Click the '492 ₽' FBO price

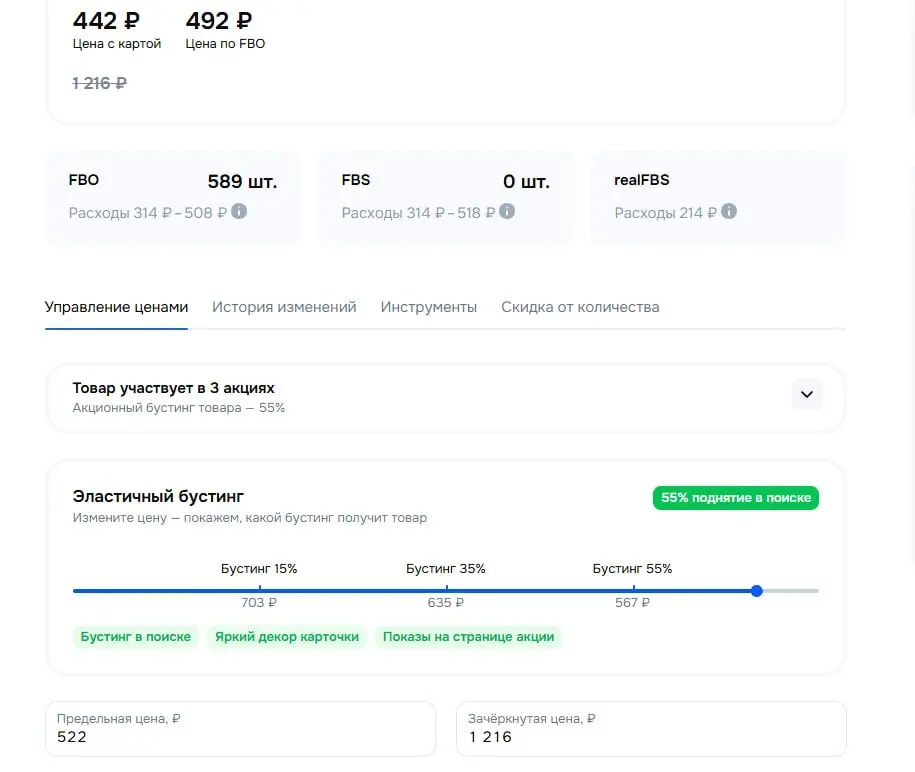(219, 21)
